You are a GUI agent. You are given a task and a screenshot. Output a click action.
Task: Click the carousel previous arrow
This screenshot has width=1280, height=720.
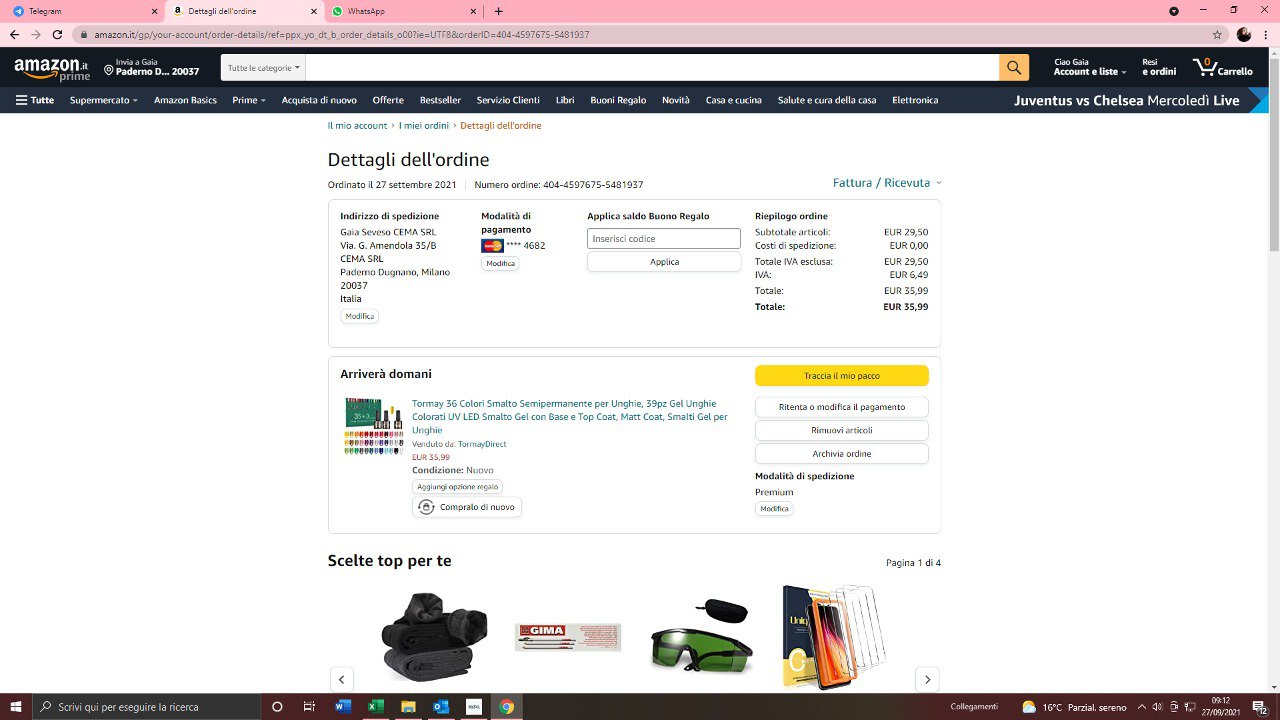[341, 679]
